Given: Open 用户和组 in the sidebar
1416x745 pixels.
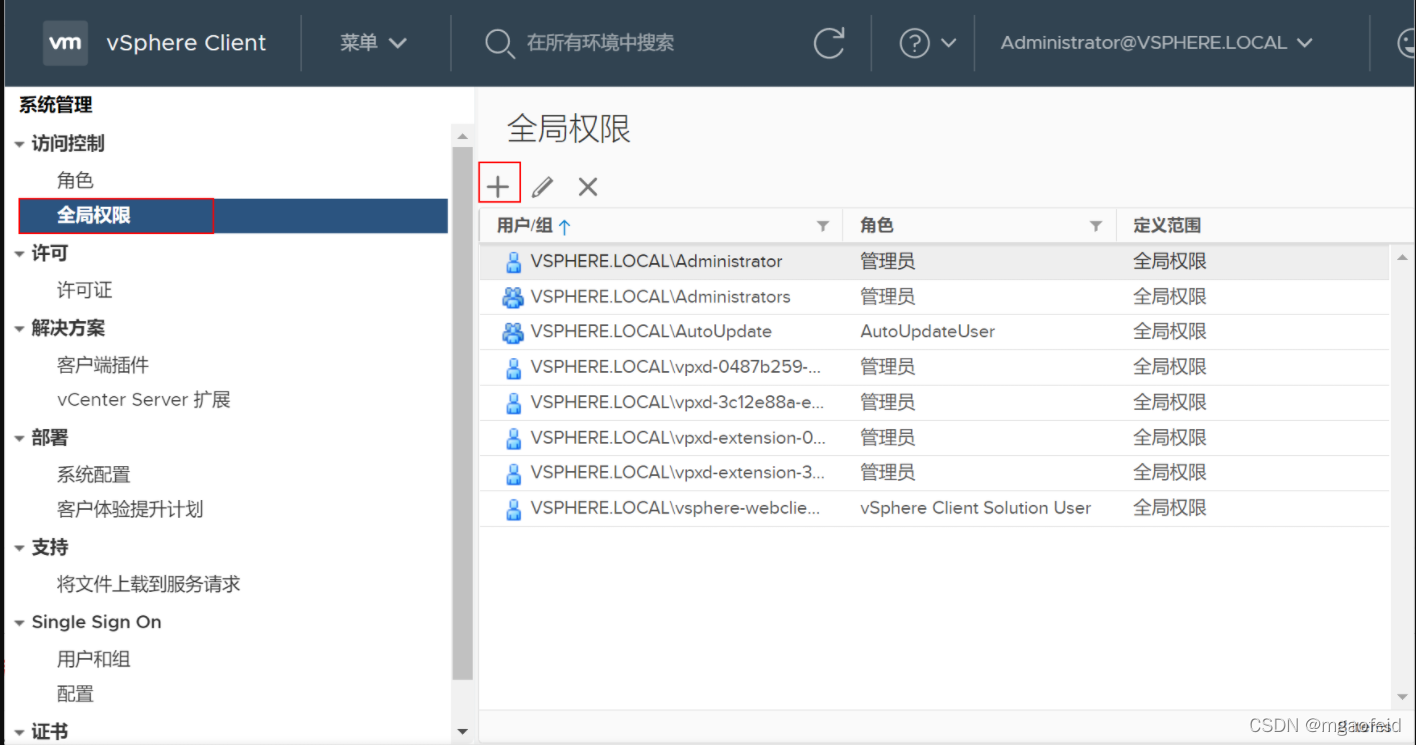Looking at the screenshot, I should (94, 659).
